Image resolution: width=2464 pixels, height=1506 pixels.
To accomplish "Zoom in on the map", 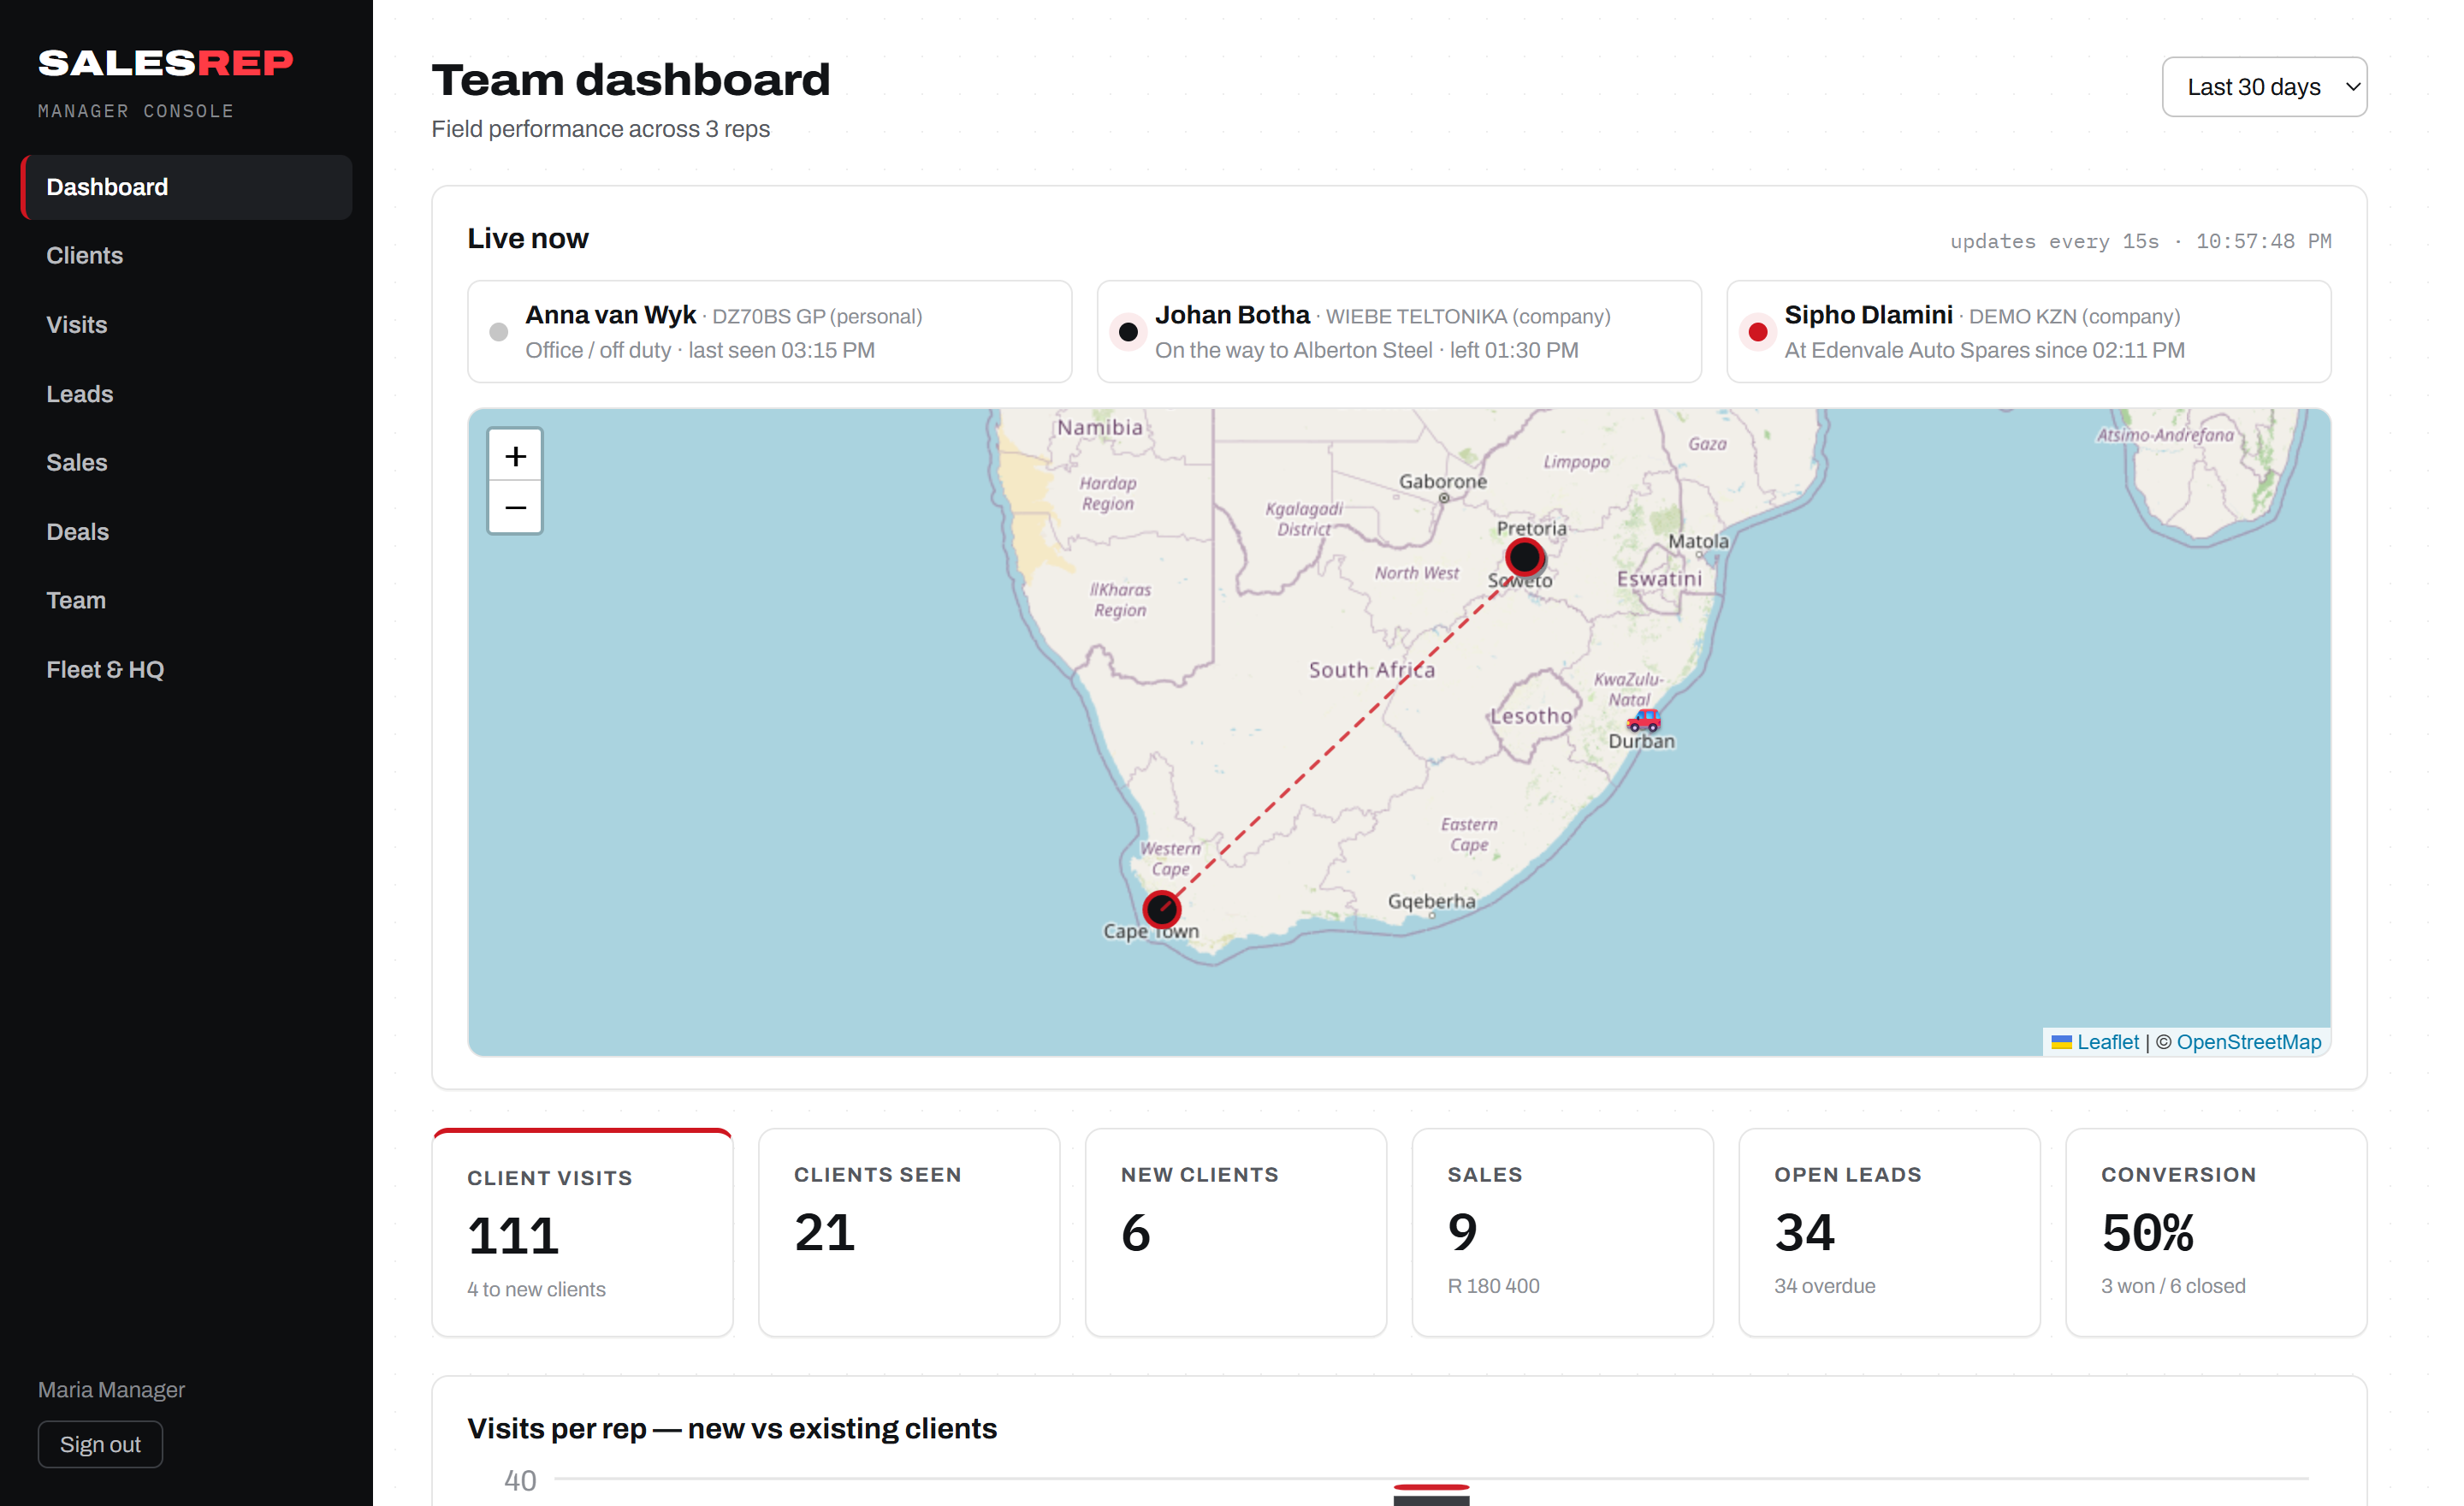I will (515, 456).
